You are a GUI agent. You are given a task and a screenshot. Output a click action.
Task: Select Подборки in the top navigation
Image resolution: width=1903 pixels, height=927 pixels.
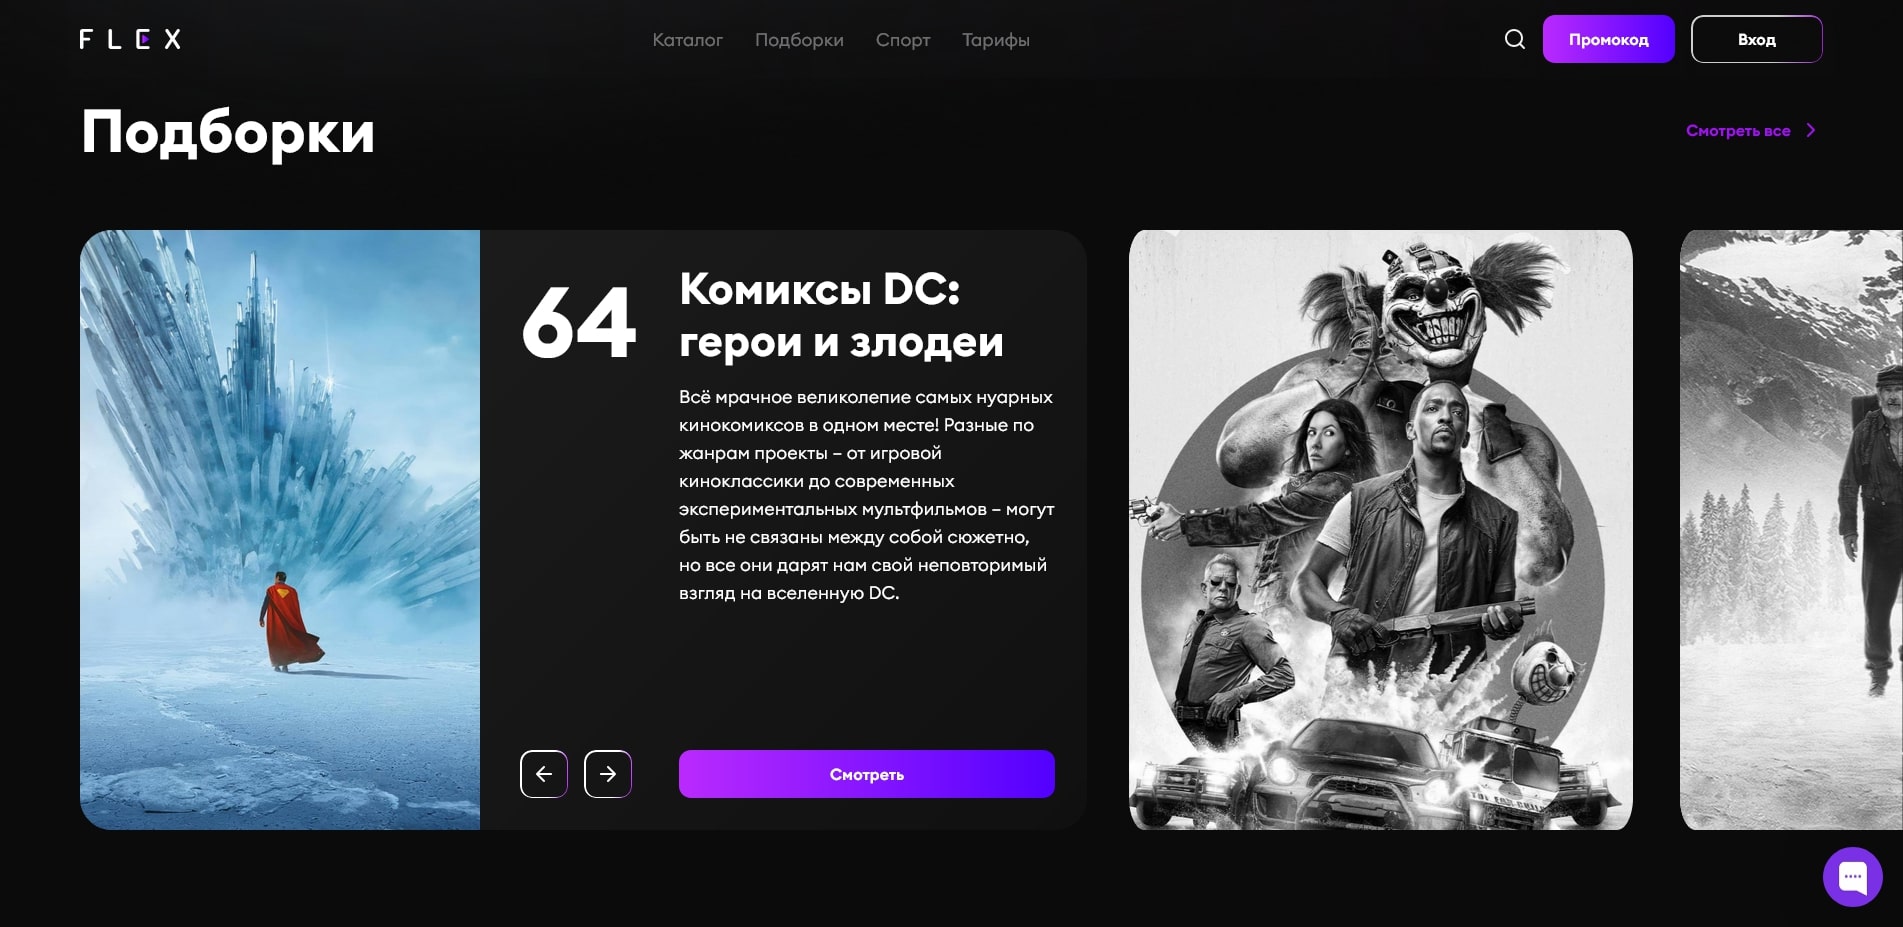click(799, 40)
